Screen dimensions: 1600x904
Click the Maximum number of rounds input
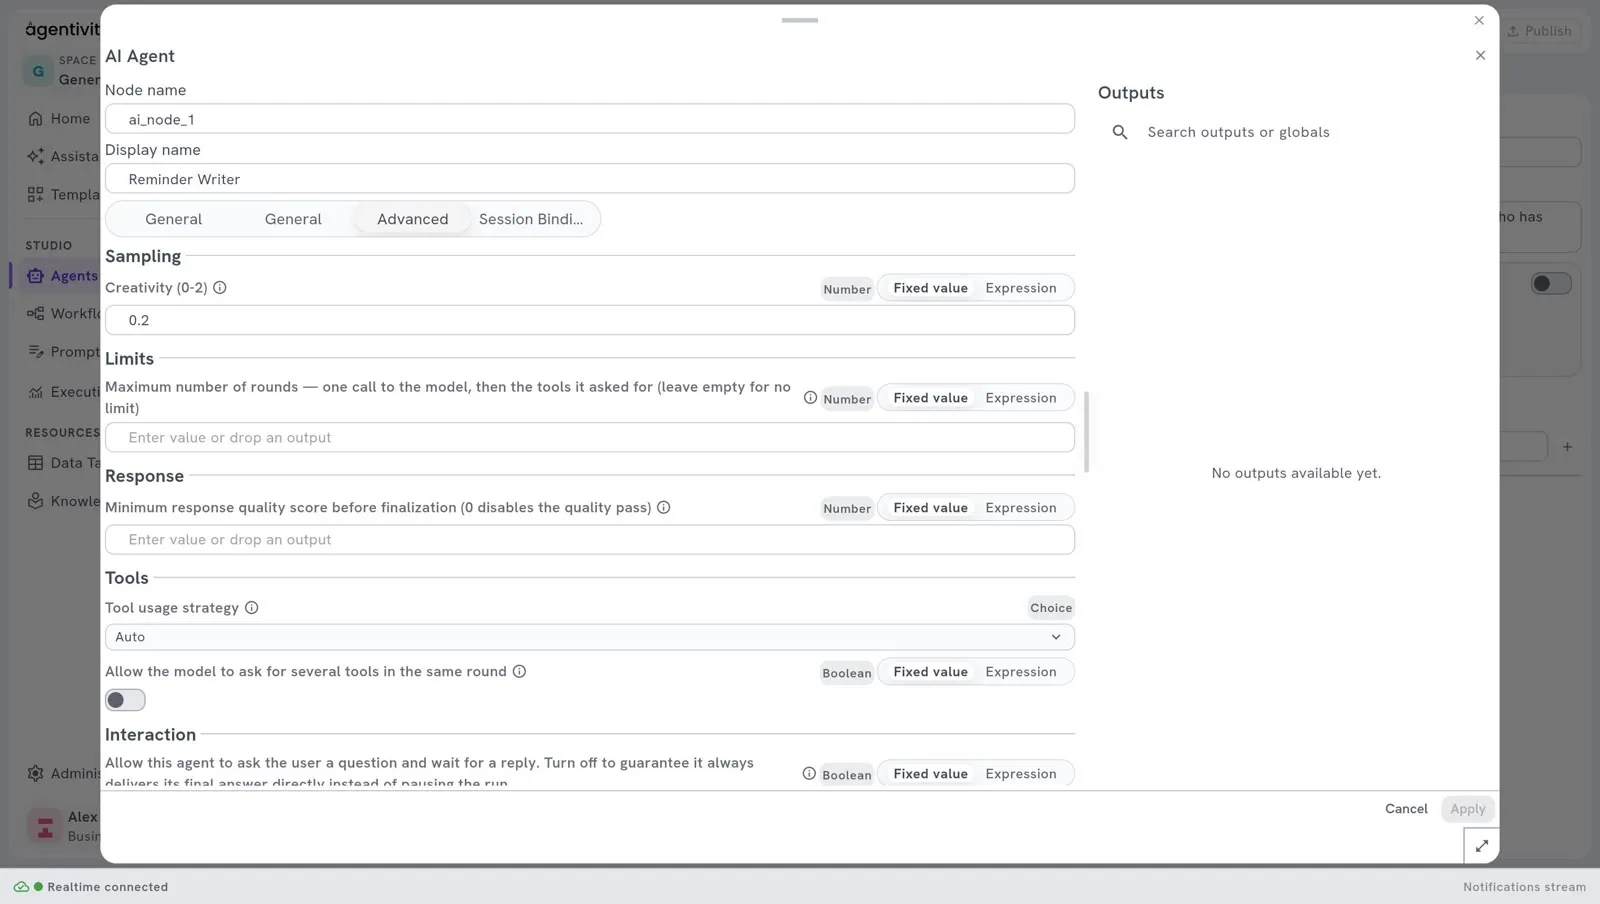click(590, 438)
